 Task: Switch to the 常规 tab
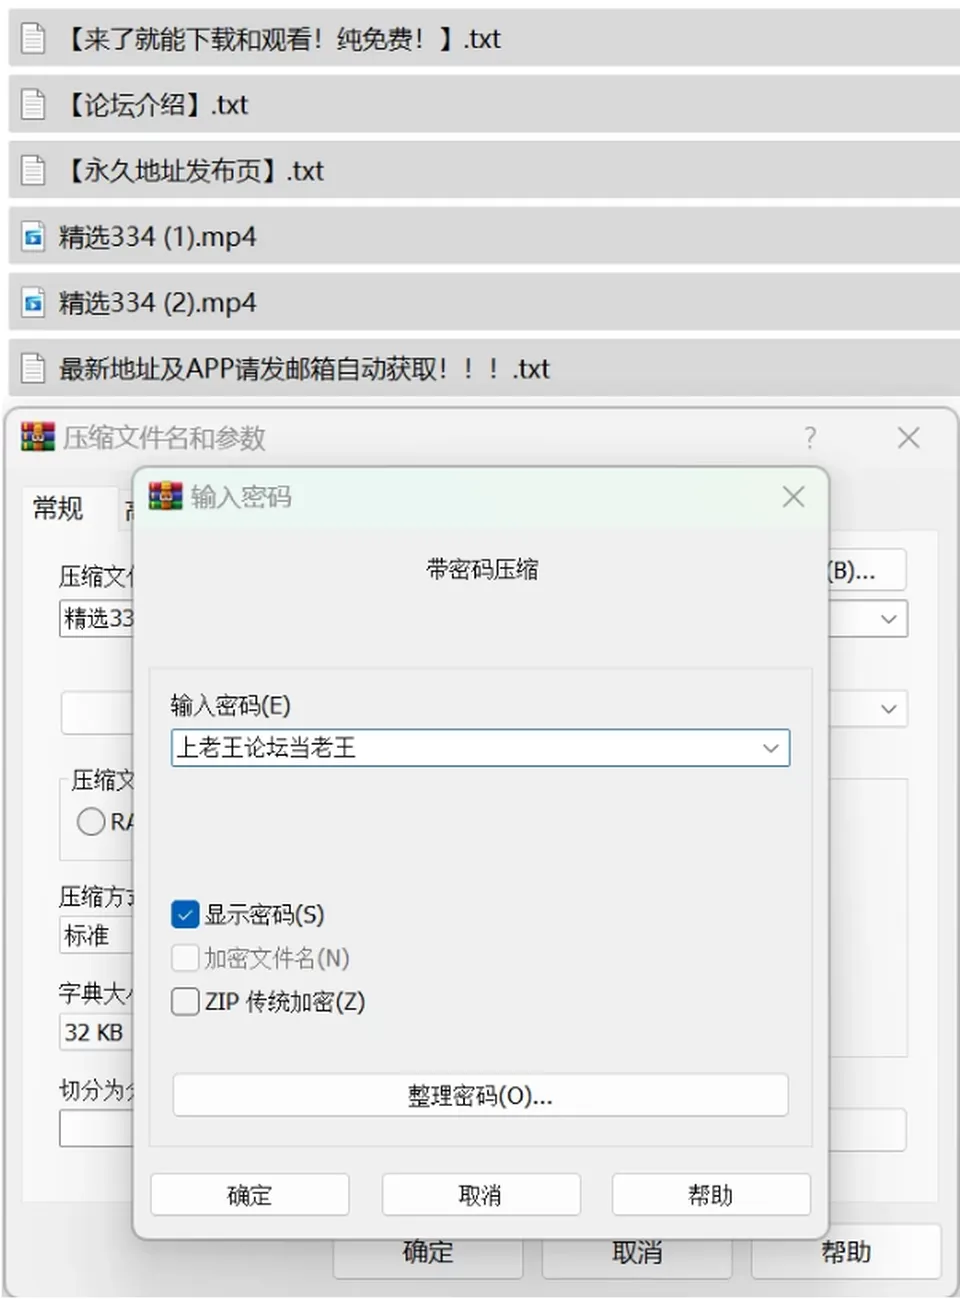click(x=58, y=509)
